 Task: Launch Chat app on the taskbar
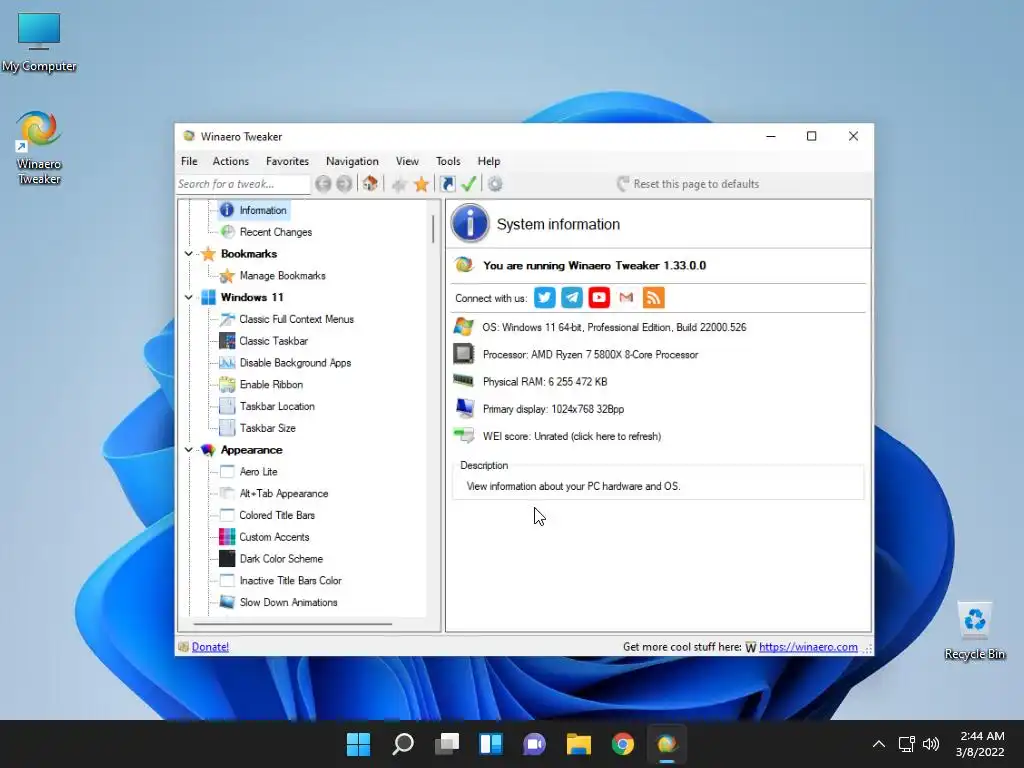[534, 744]
